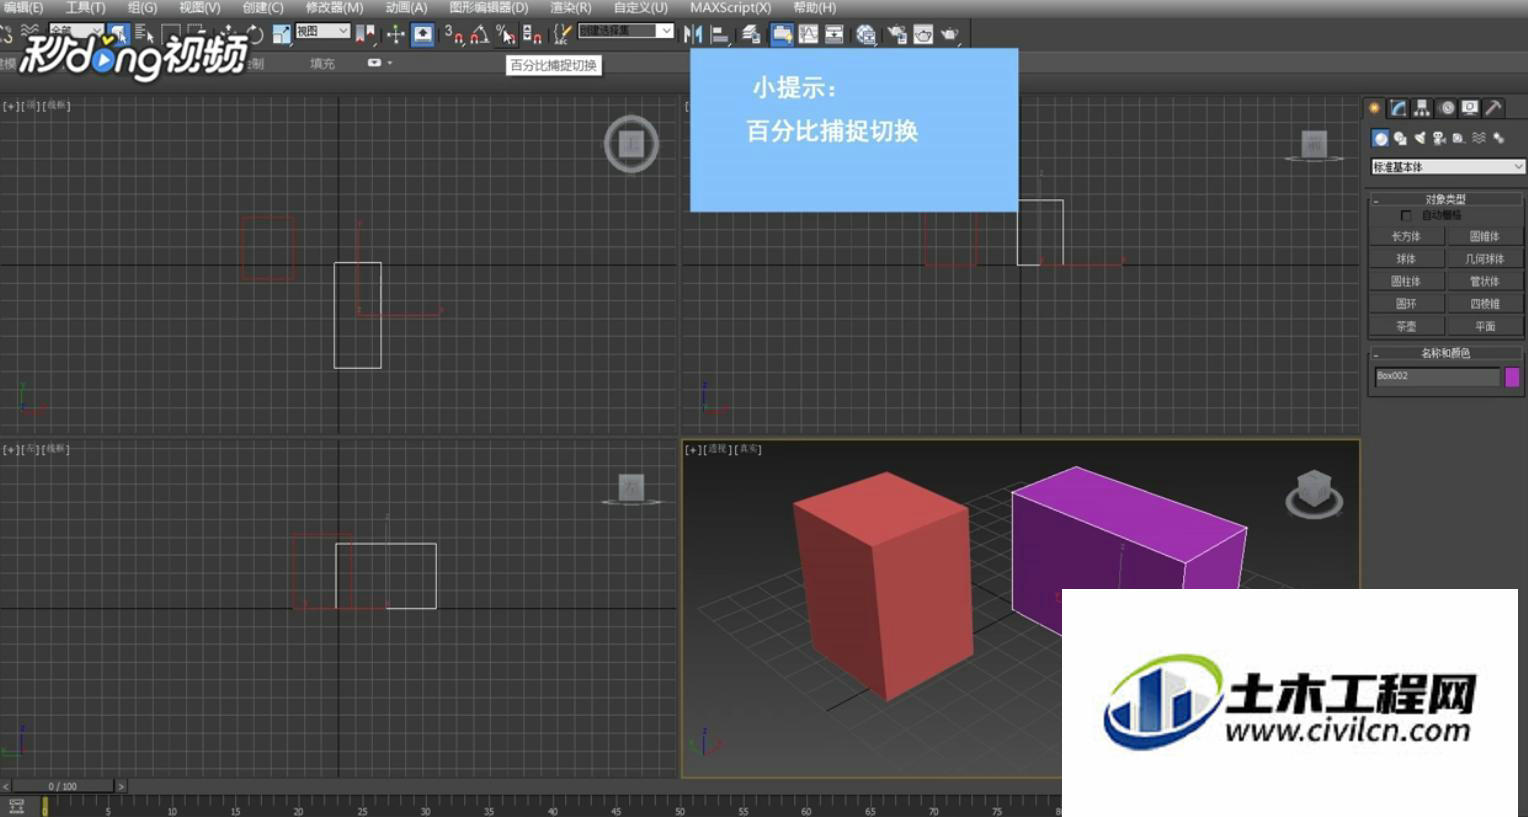Click the Align tool icon
The image size is (1528, 817).
(x=720, y=35)
